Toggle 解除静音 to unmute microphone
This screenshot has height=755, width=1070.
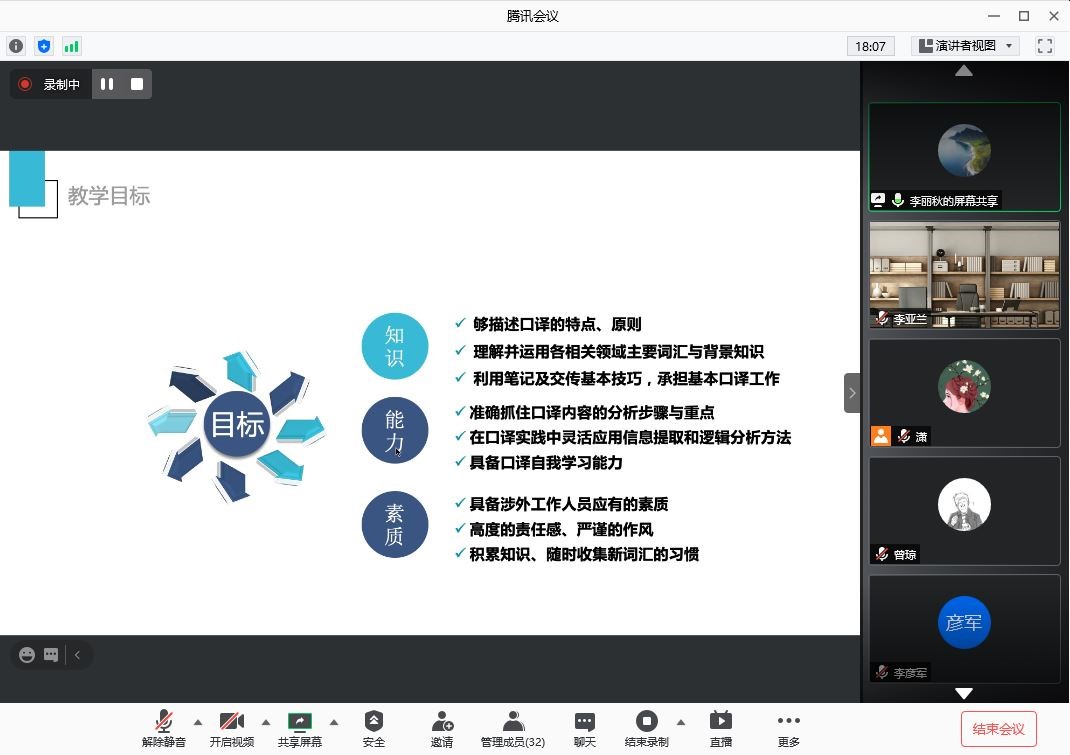(x=163, y=727)
